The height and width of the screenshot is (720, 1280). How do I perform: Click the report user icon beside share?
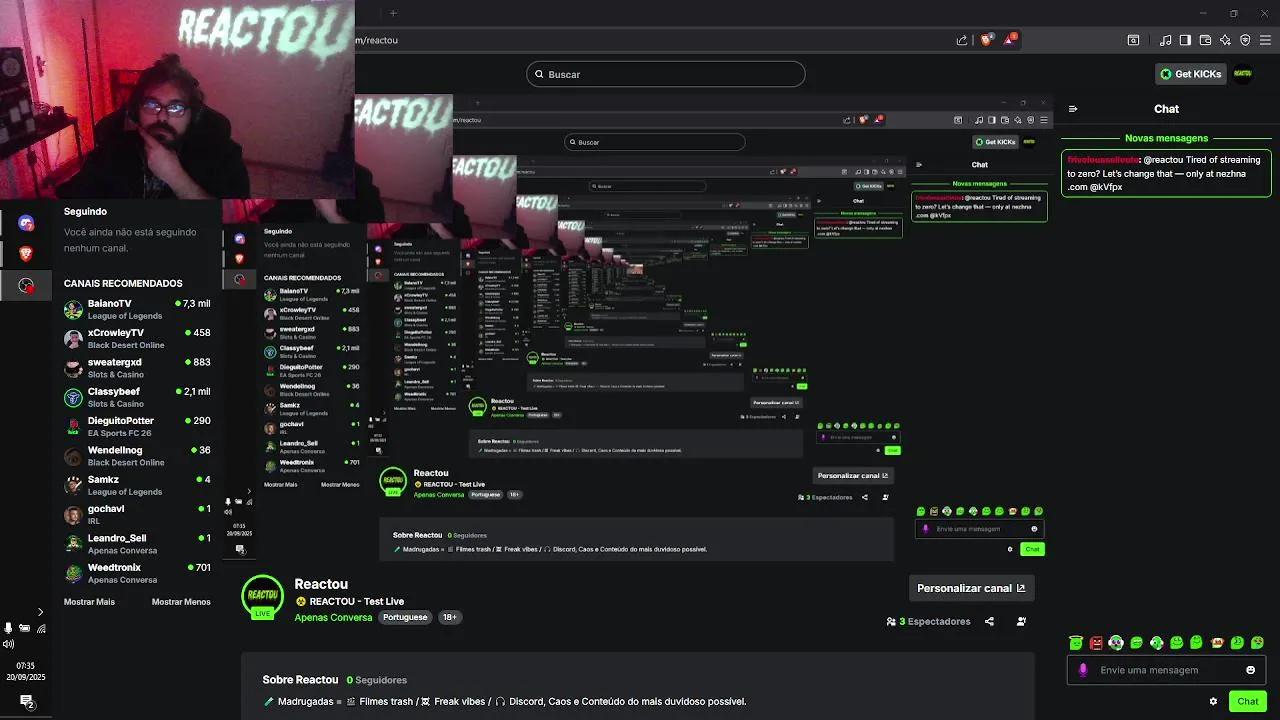(x=1021, y=621)
